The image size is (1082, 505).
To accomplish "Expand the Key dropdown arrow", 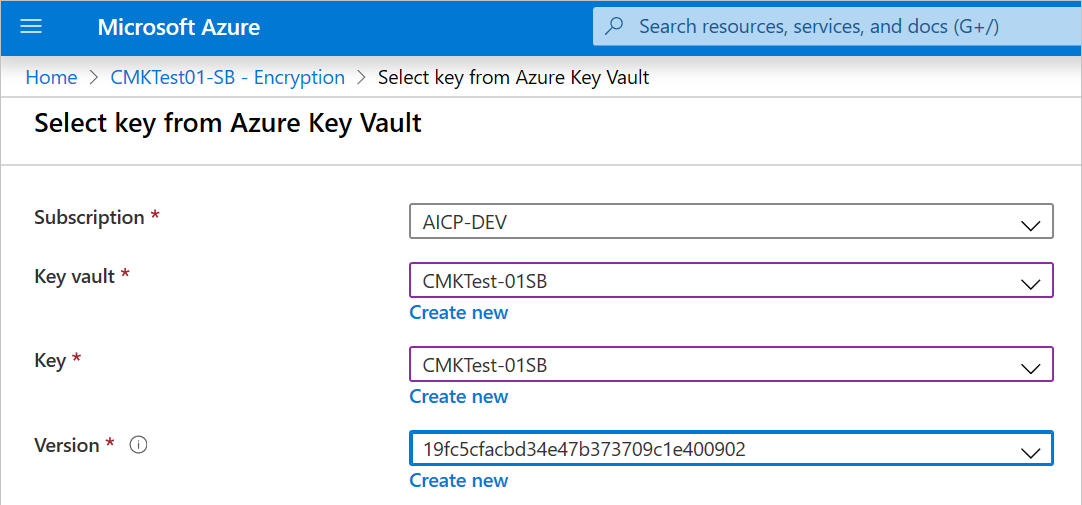I will (x=1030, y=368).
